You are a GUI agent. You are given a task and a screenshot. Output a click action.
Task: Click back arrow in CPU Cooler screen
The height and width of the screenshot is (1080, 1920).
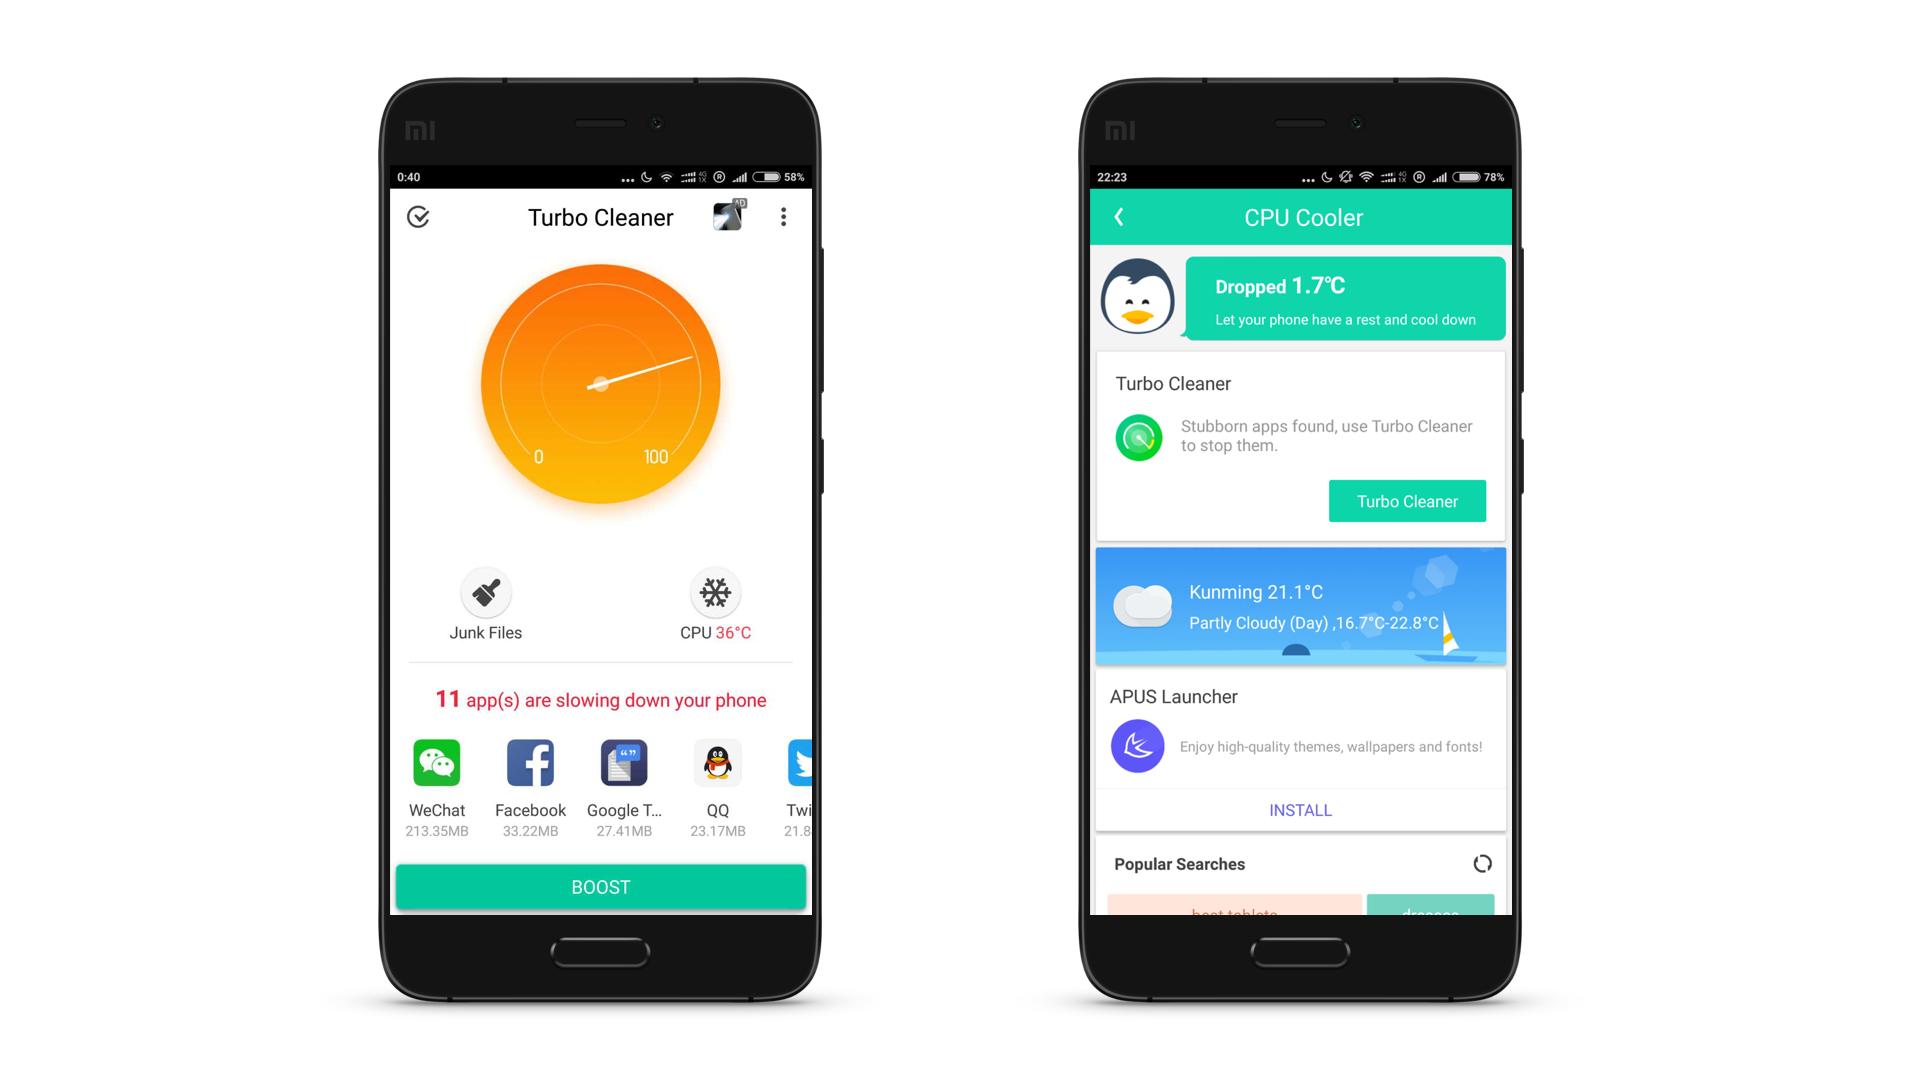1118,216
